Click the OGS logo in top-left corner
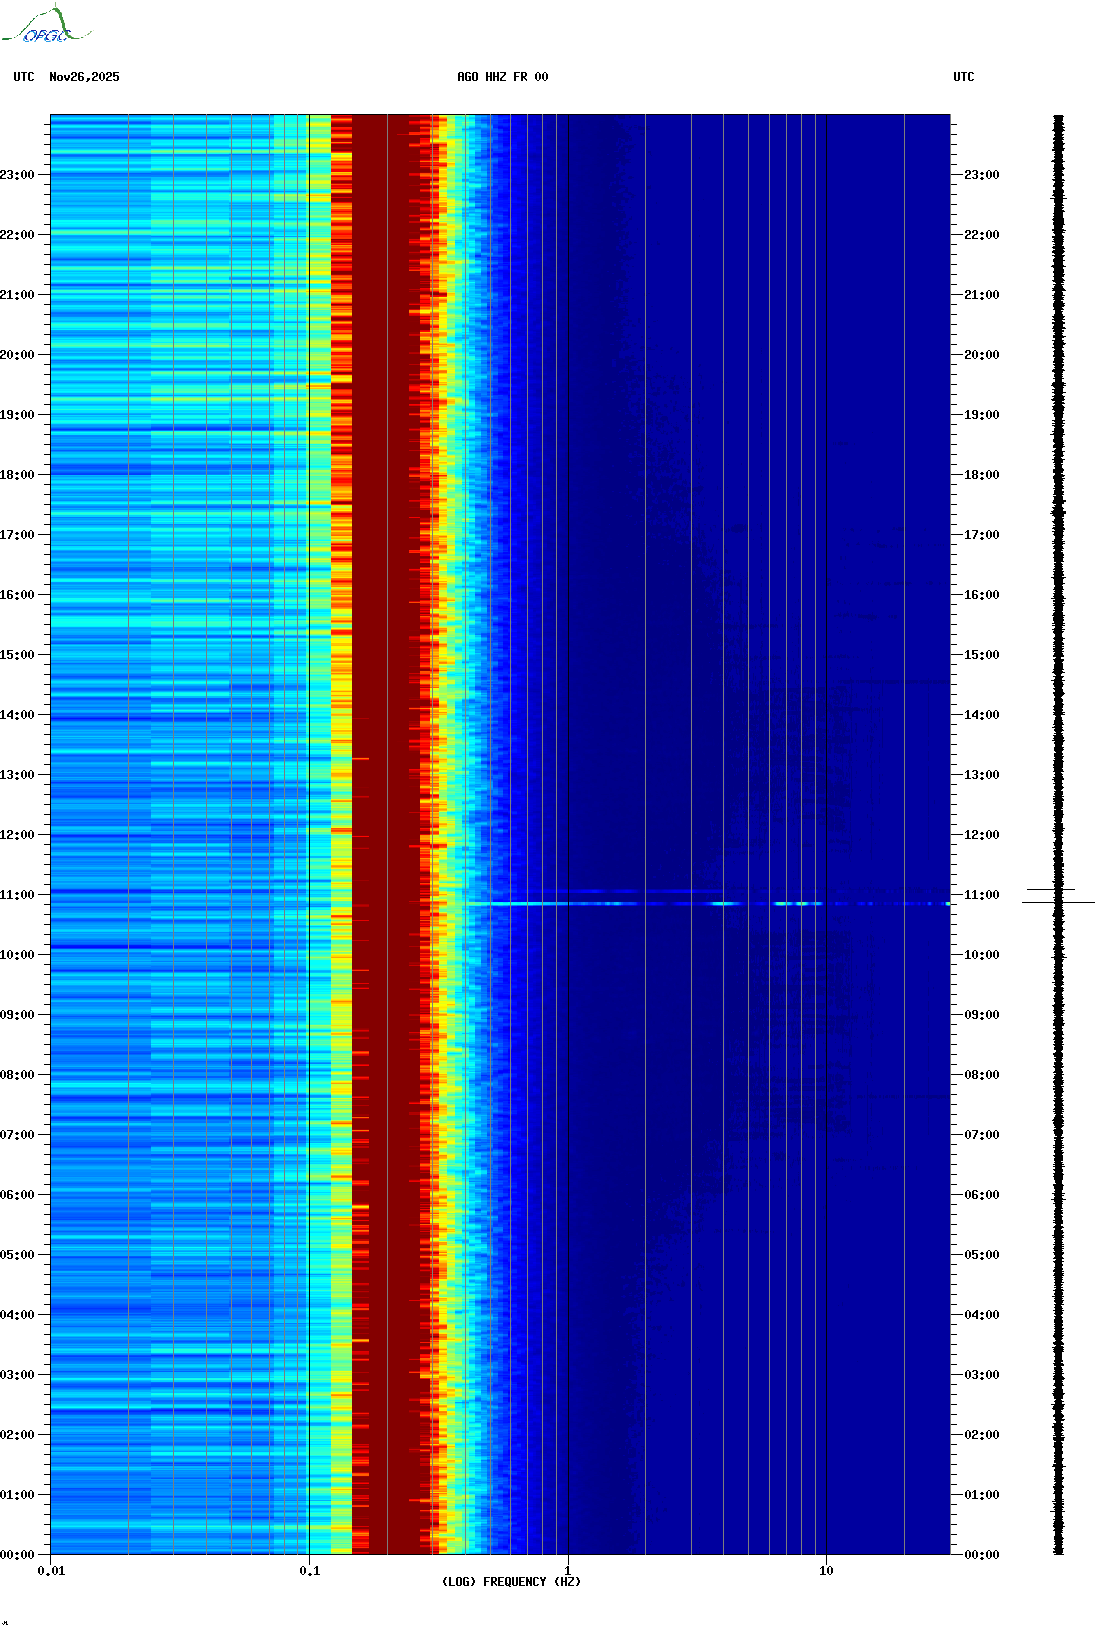 (45, 26)
